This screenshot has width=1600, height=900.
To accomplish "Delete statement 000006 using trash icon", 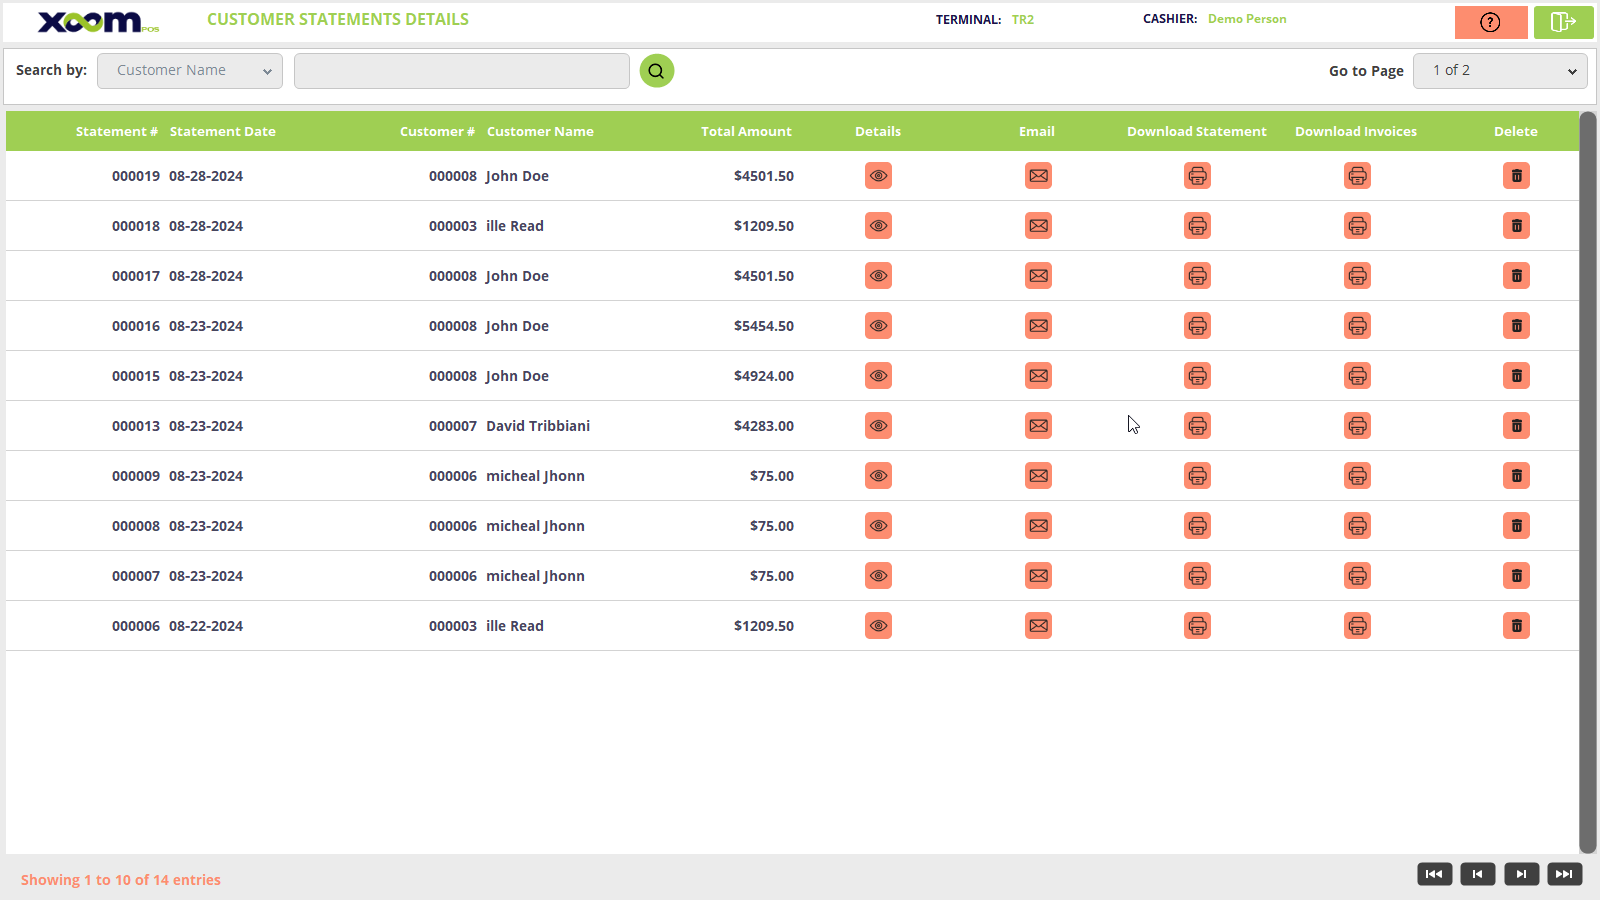I will point(1516,626).
